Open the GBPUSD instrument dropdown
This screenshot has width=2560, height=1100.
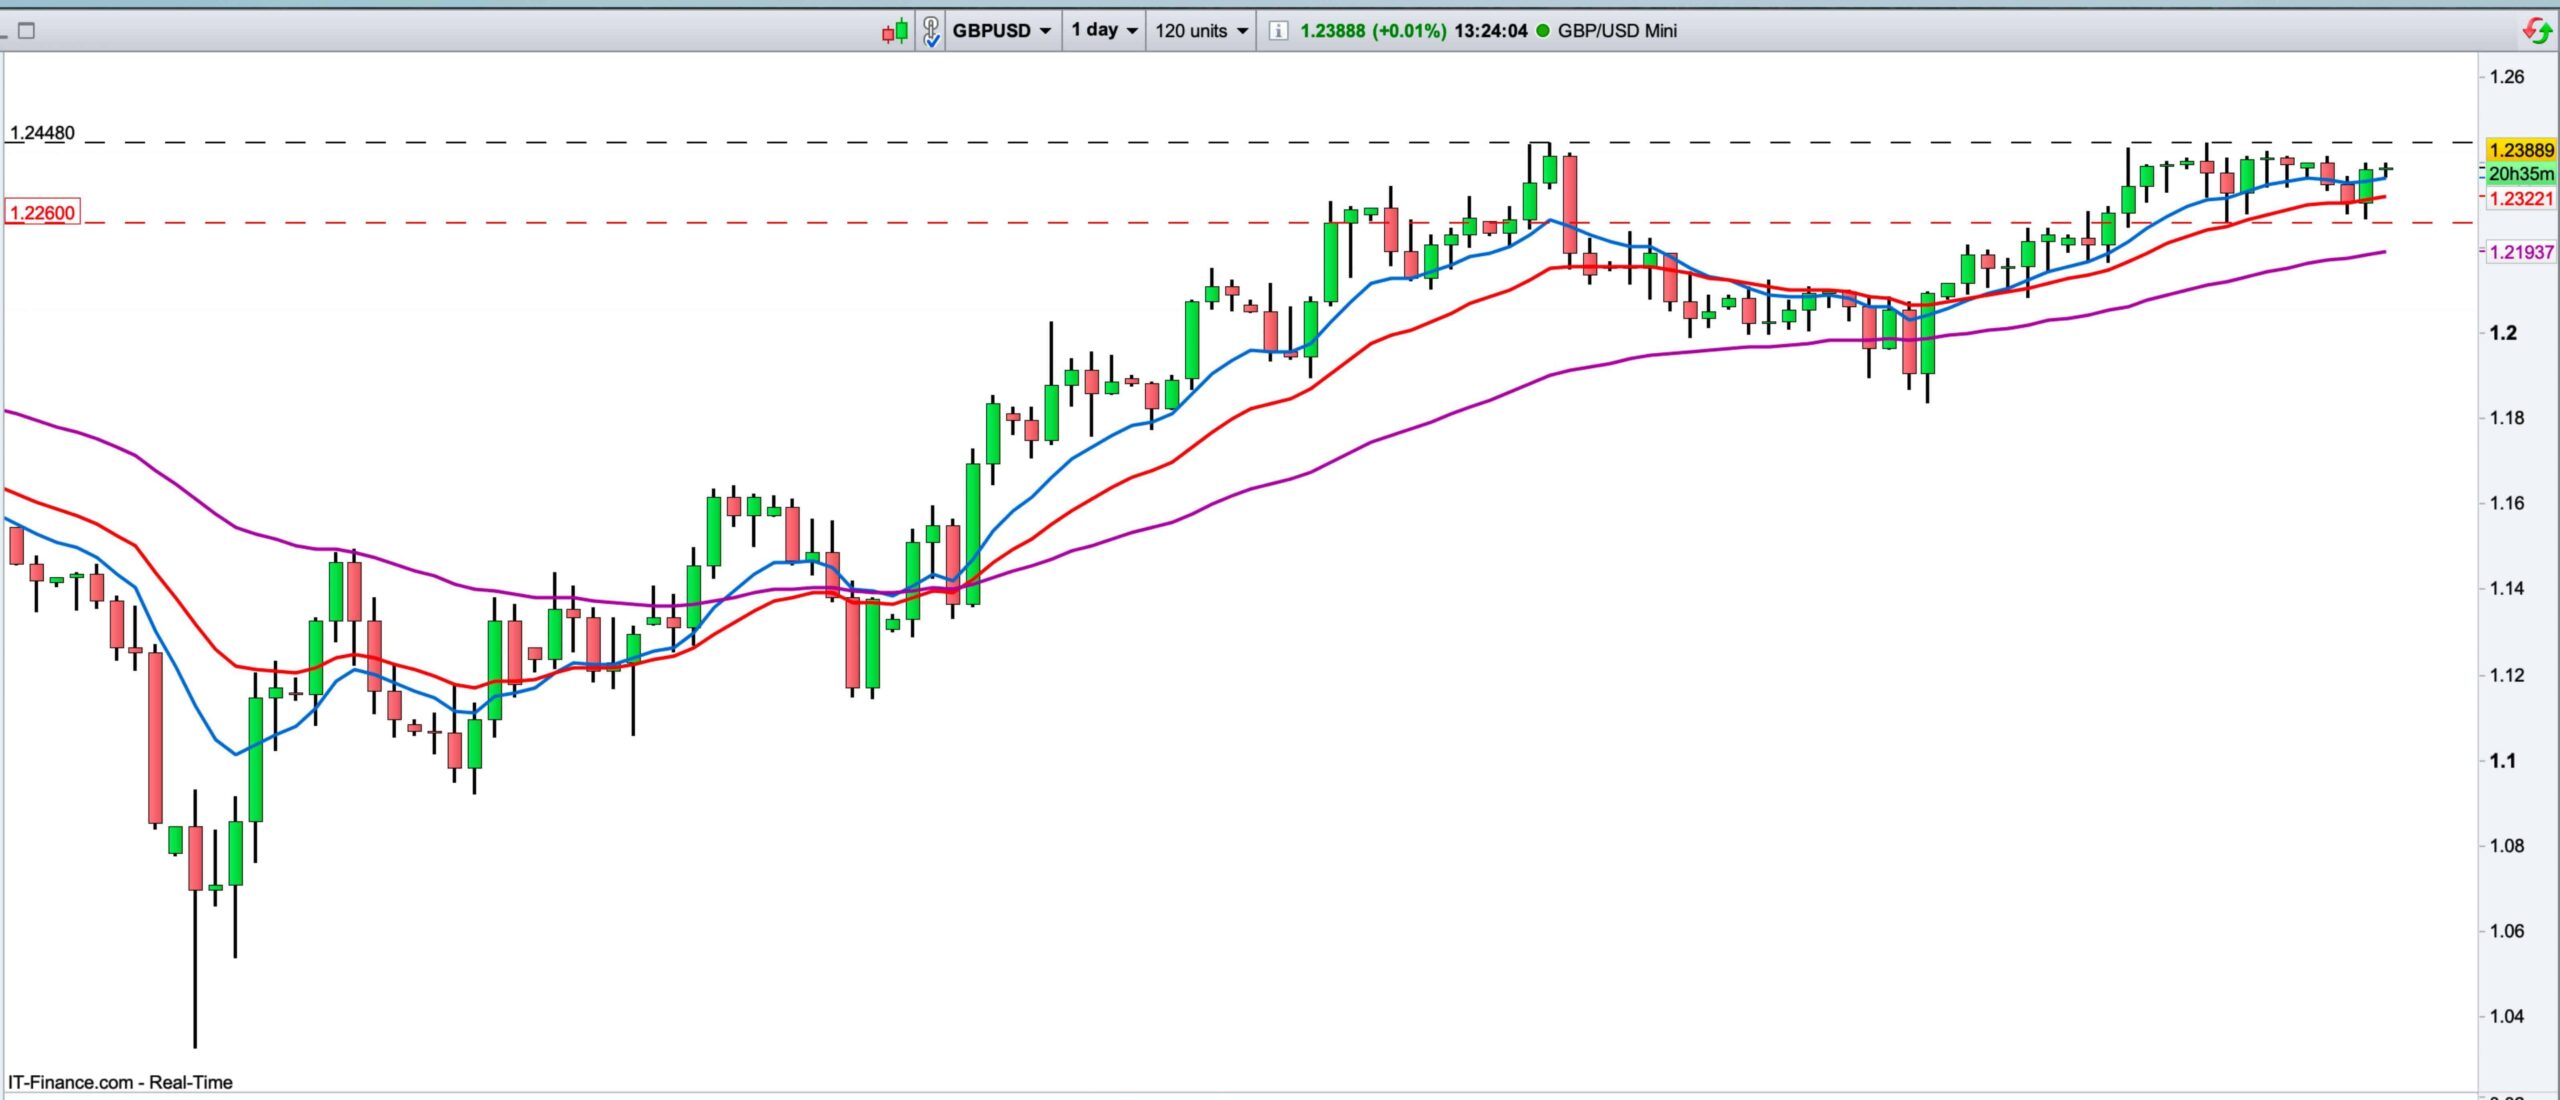click(x=1001, y=31)
